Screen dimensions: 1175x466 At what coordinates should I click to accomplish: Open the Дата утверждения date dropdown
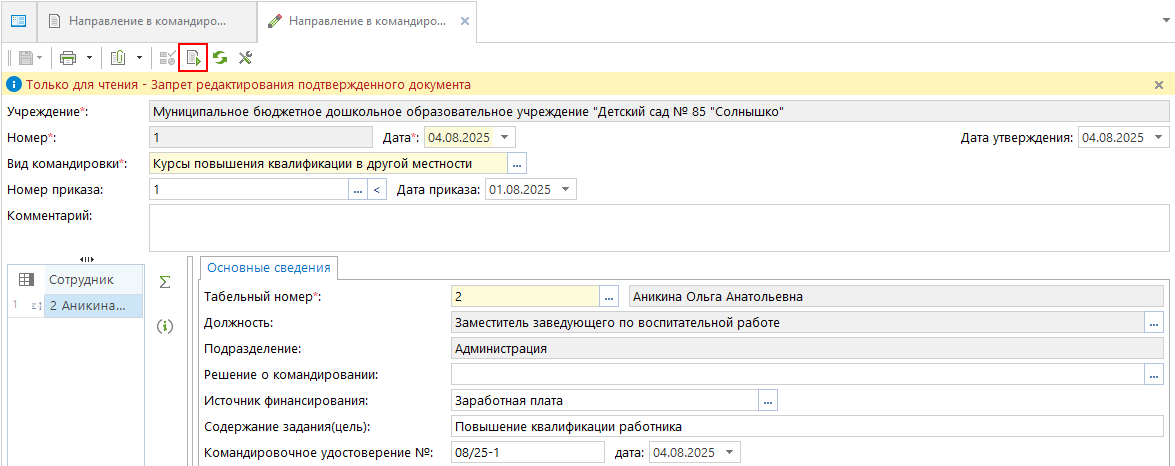[x=1158, y=137]
